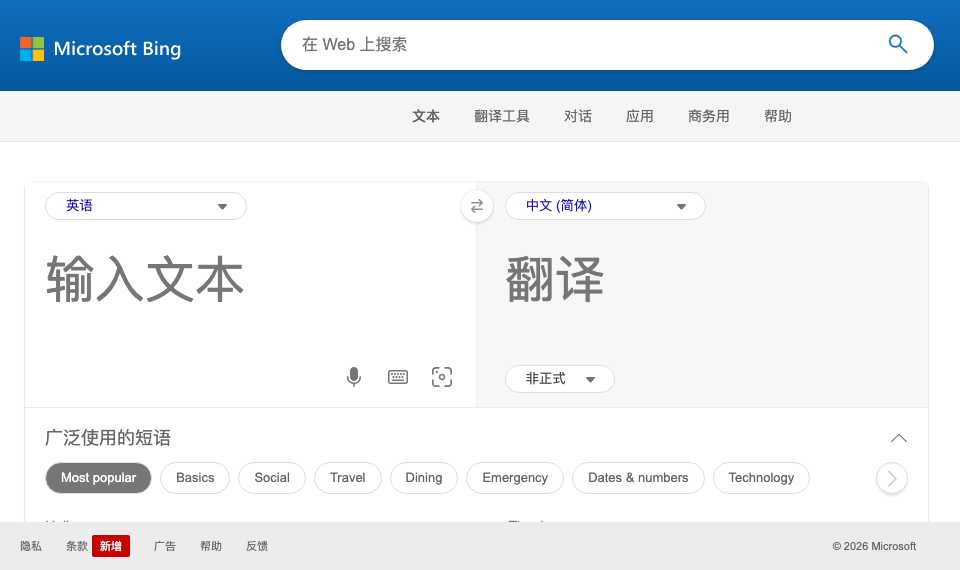This screenshot has width=960, height=570.
Task: Select Emergency phrase category
Action: tap(515, 478)
